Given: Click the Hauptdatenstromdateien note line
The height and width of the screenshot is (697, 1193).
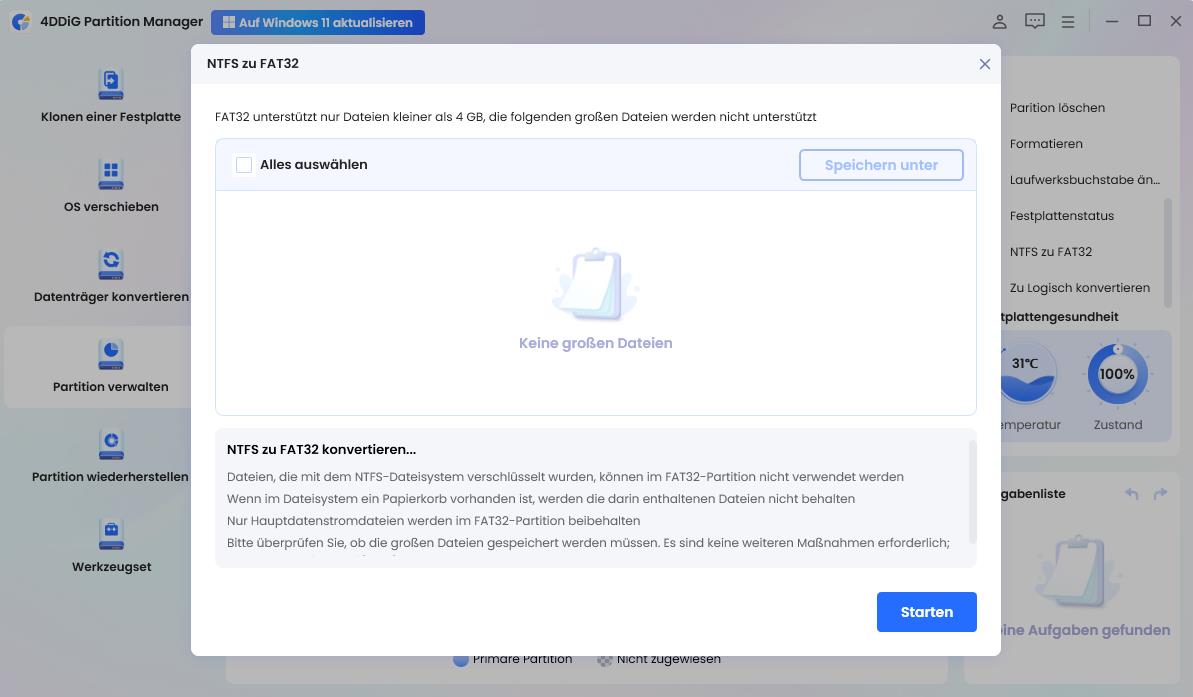Looking at the screenshot, I should (434, 521).
